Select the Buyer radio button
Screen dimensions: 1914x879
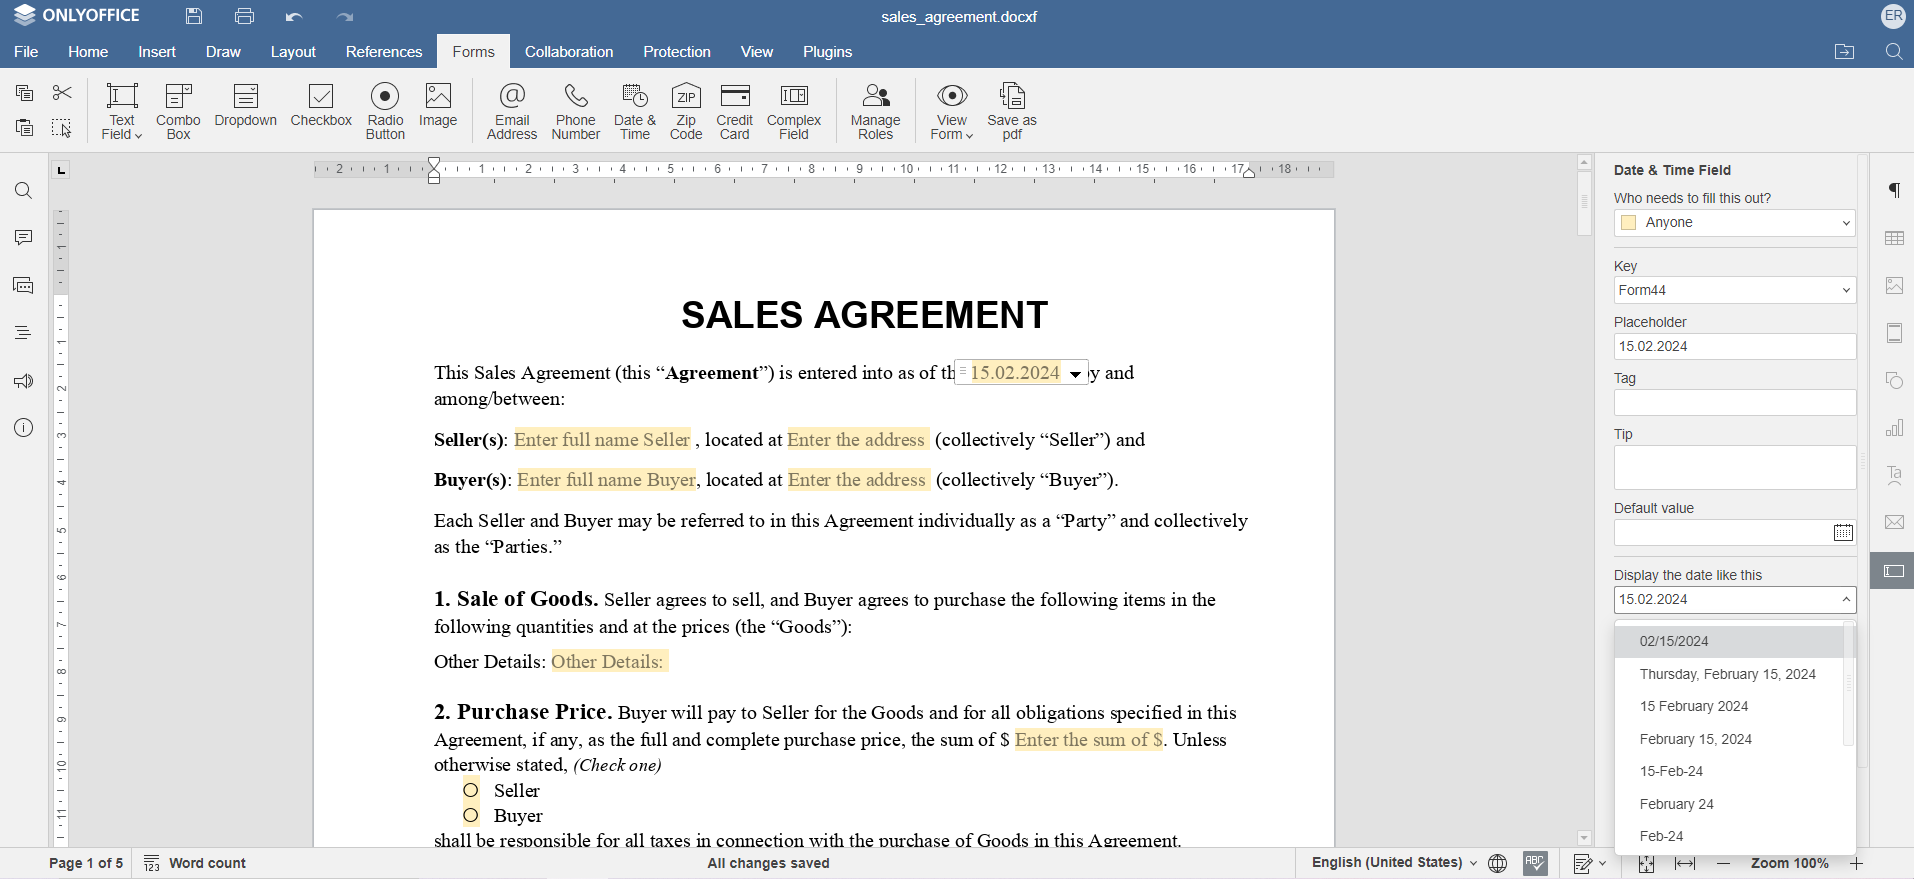471,816
